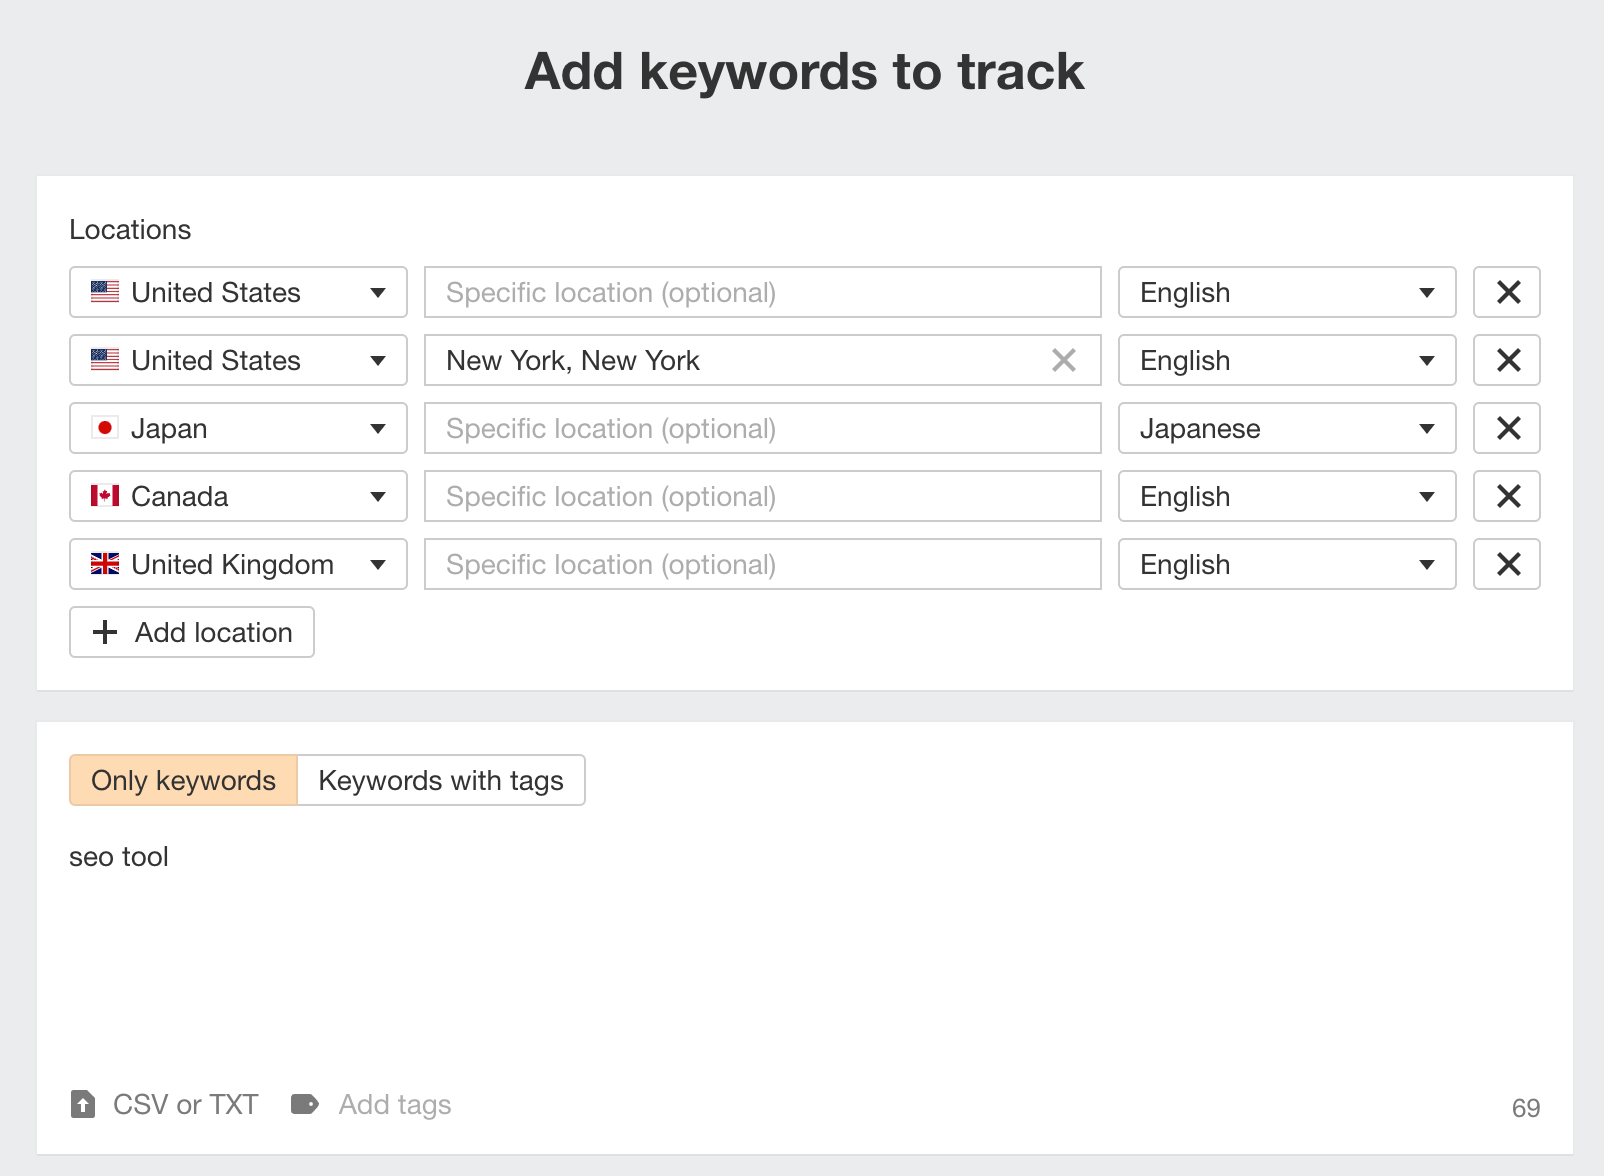Remove the first United States location row

pyautogui.click(x=1506, y=292)
